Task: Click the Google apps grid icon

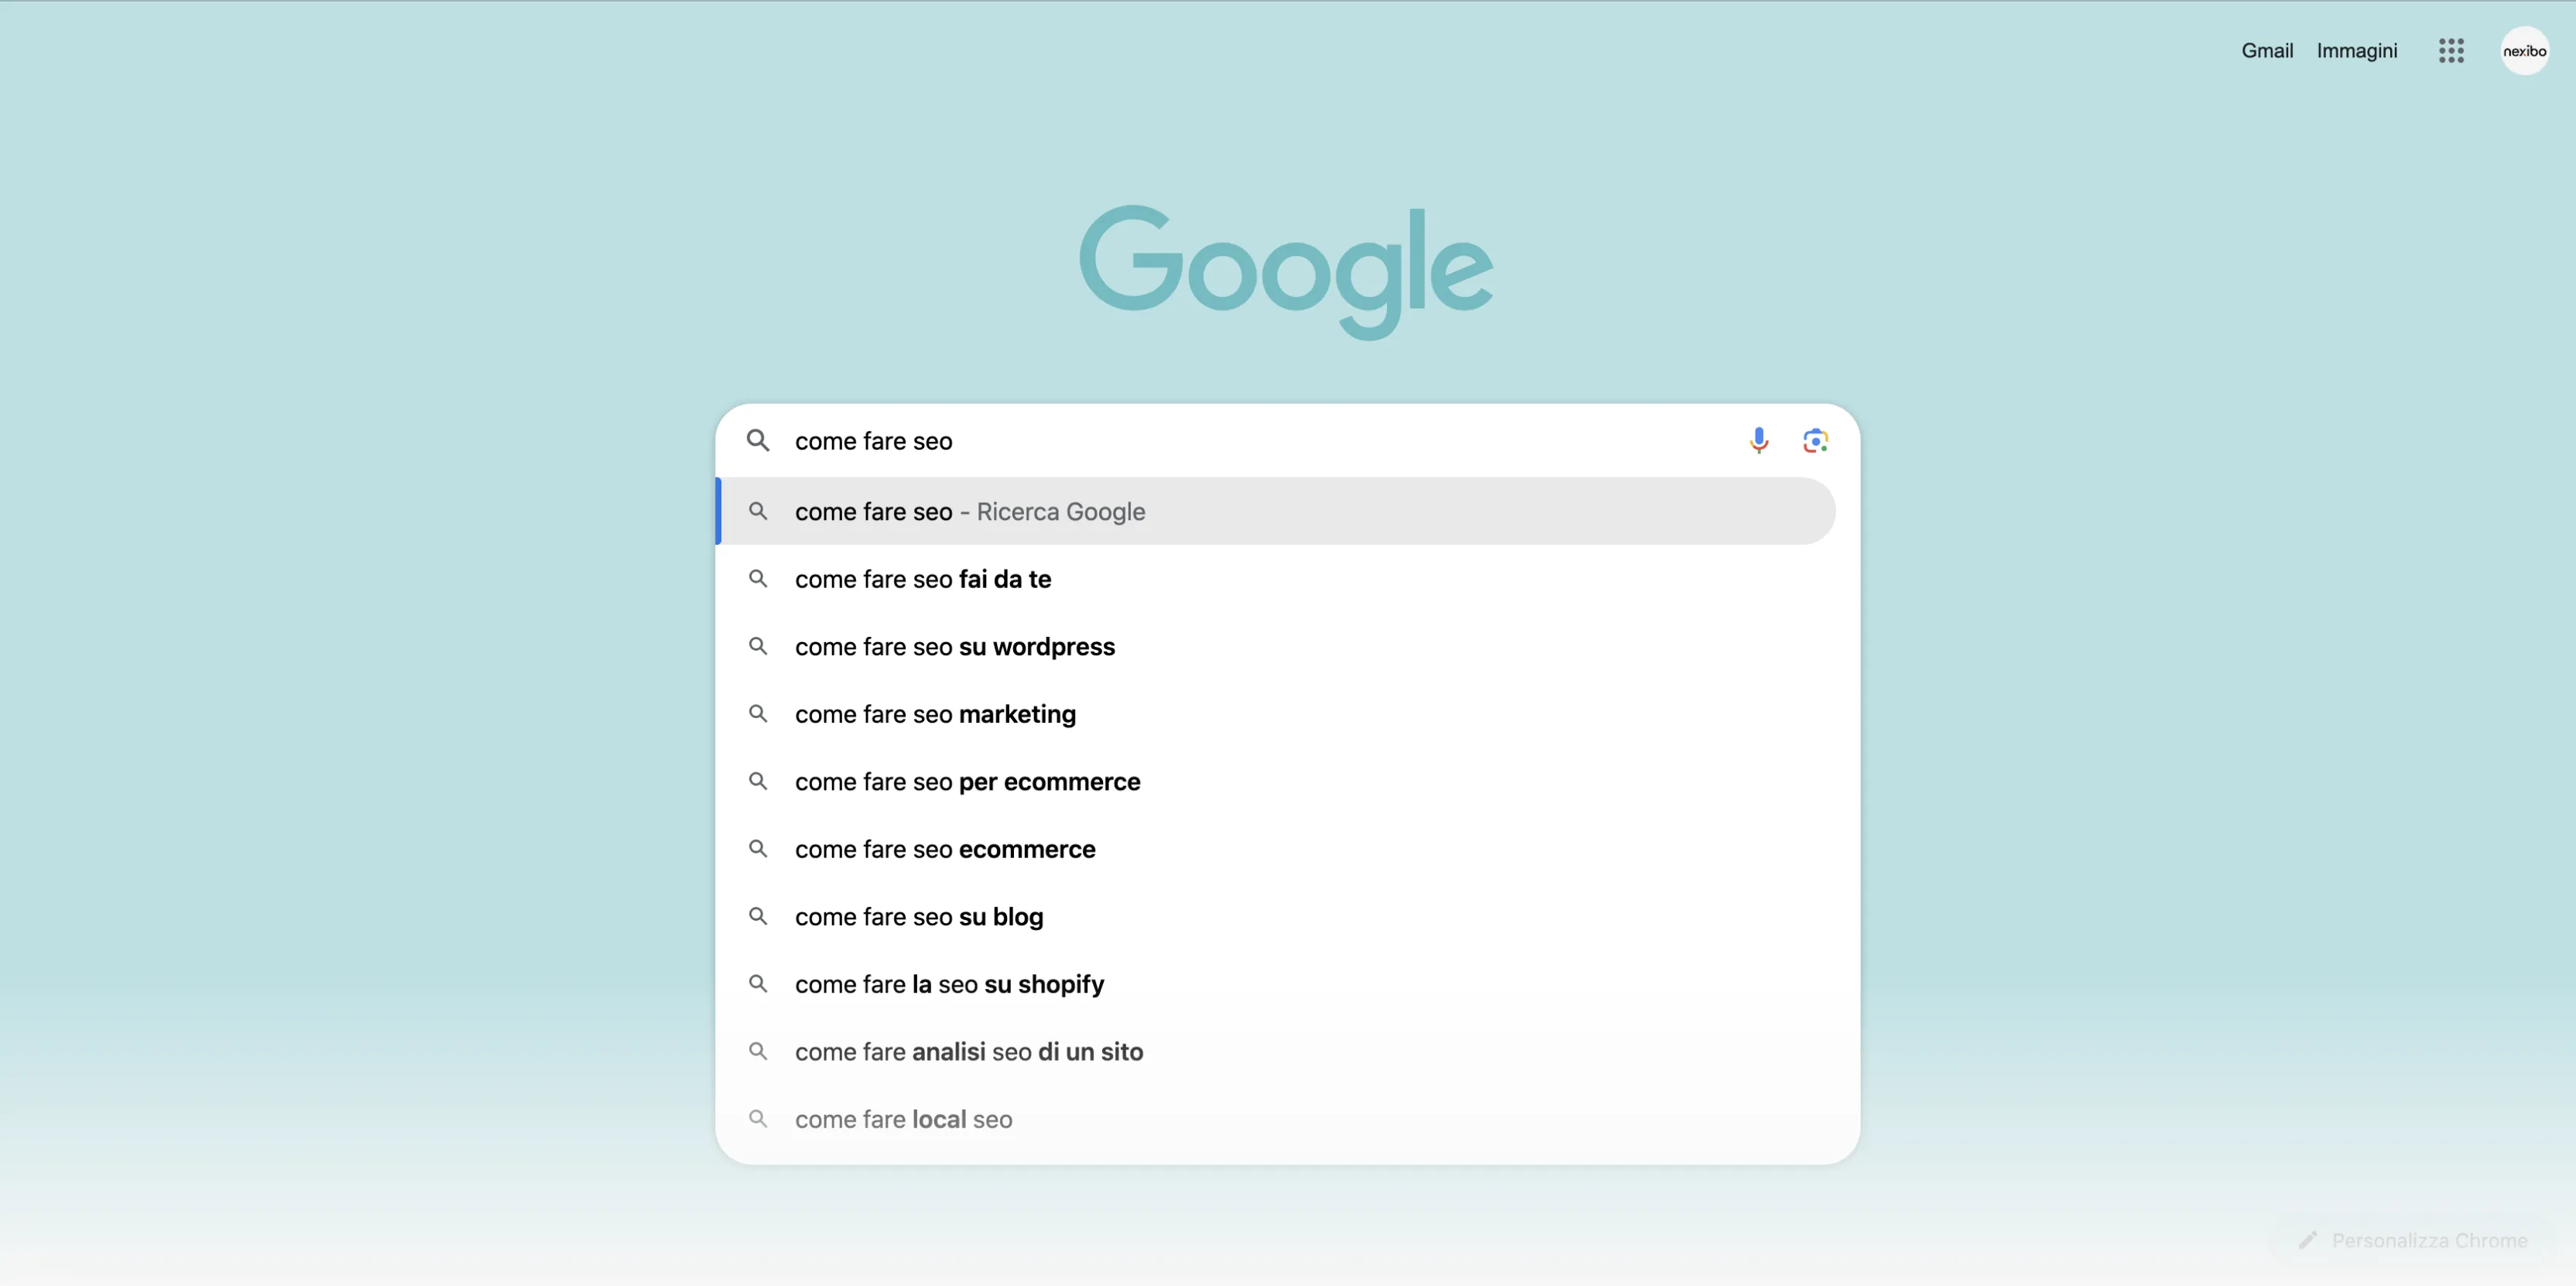Action: [x=2453, y=50]
